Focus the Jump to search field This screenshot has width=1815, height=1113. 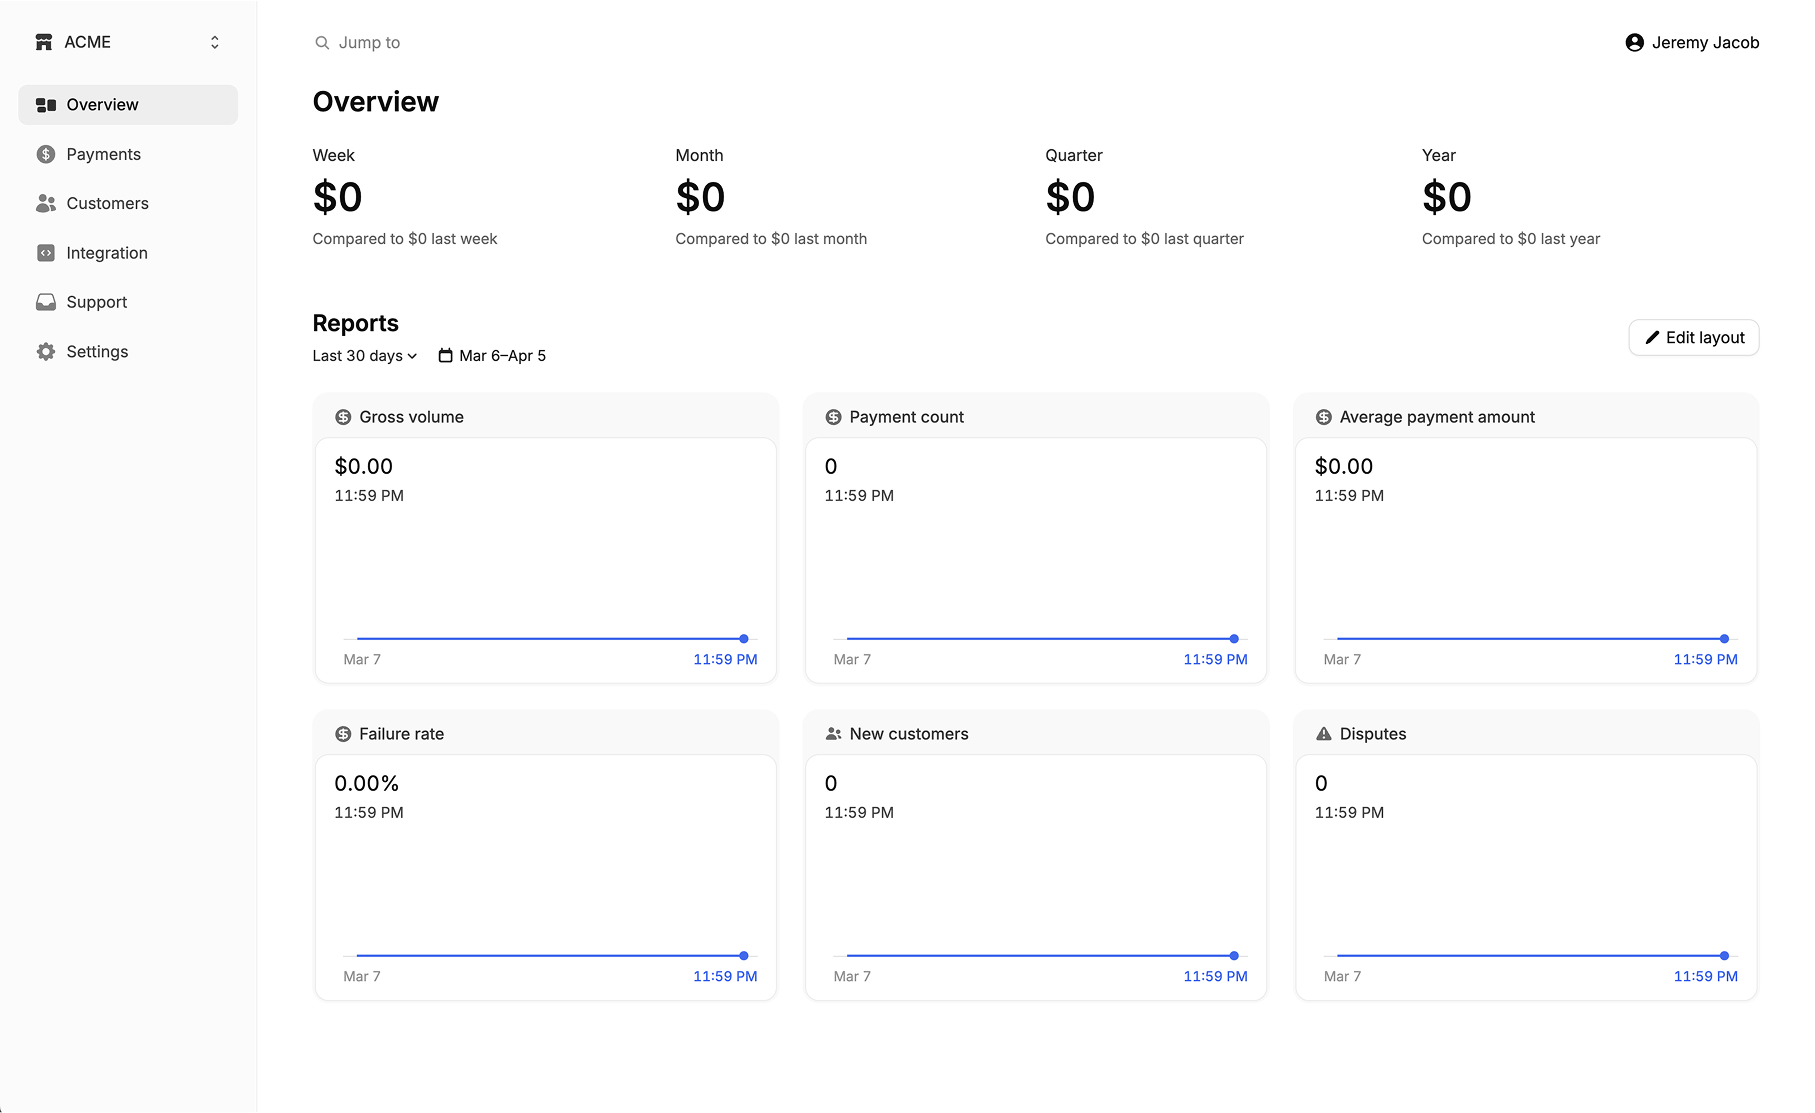(x=357, y=42)
